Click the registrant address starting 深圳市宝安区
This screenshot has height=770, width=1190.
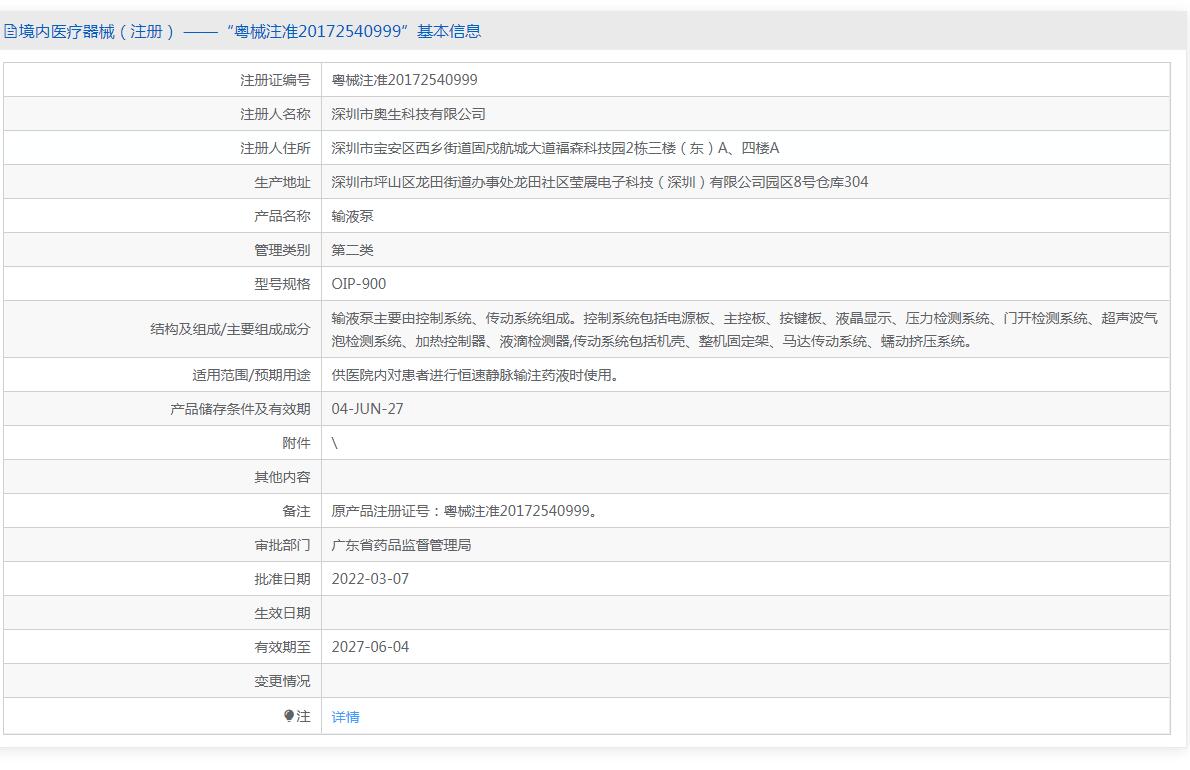[554, 148]
